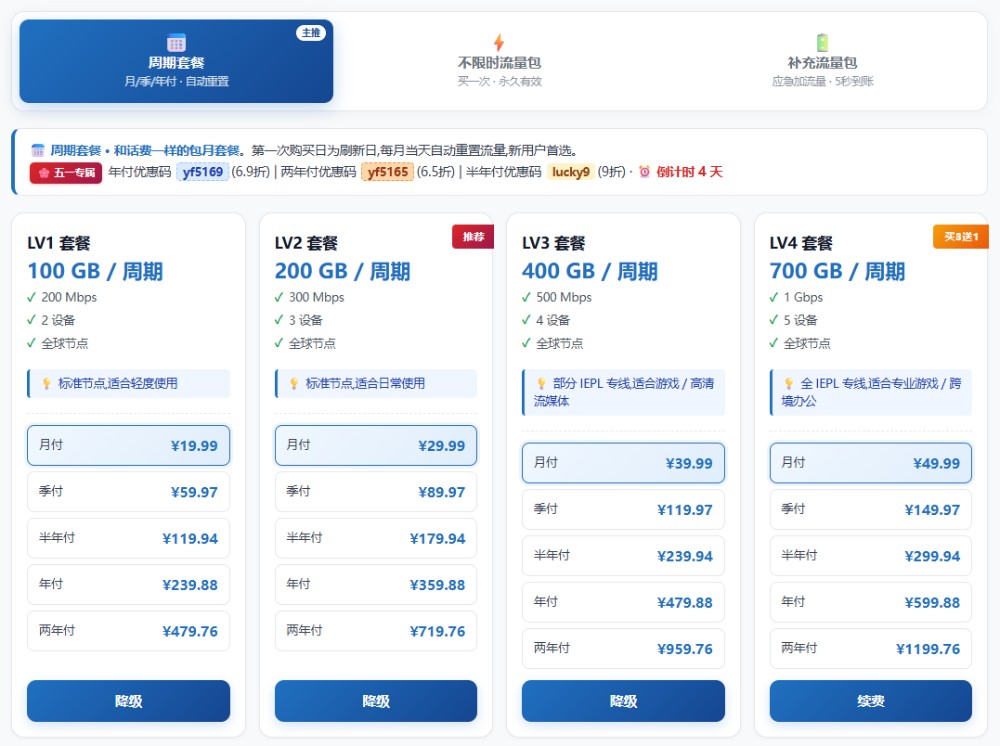Select LV1 半年付 ¥119.94 option
This screenshot has height=746, width=1000.
click(x=128, y=538)
